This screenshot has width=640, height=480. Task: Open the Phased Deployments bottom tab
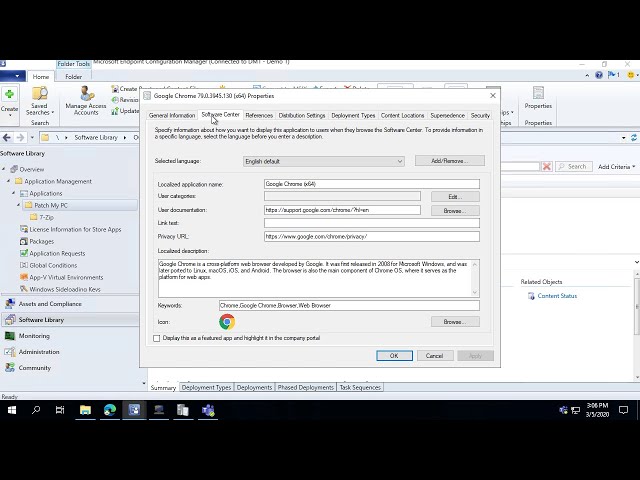(x=306, y=387)
